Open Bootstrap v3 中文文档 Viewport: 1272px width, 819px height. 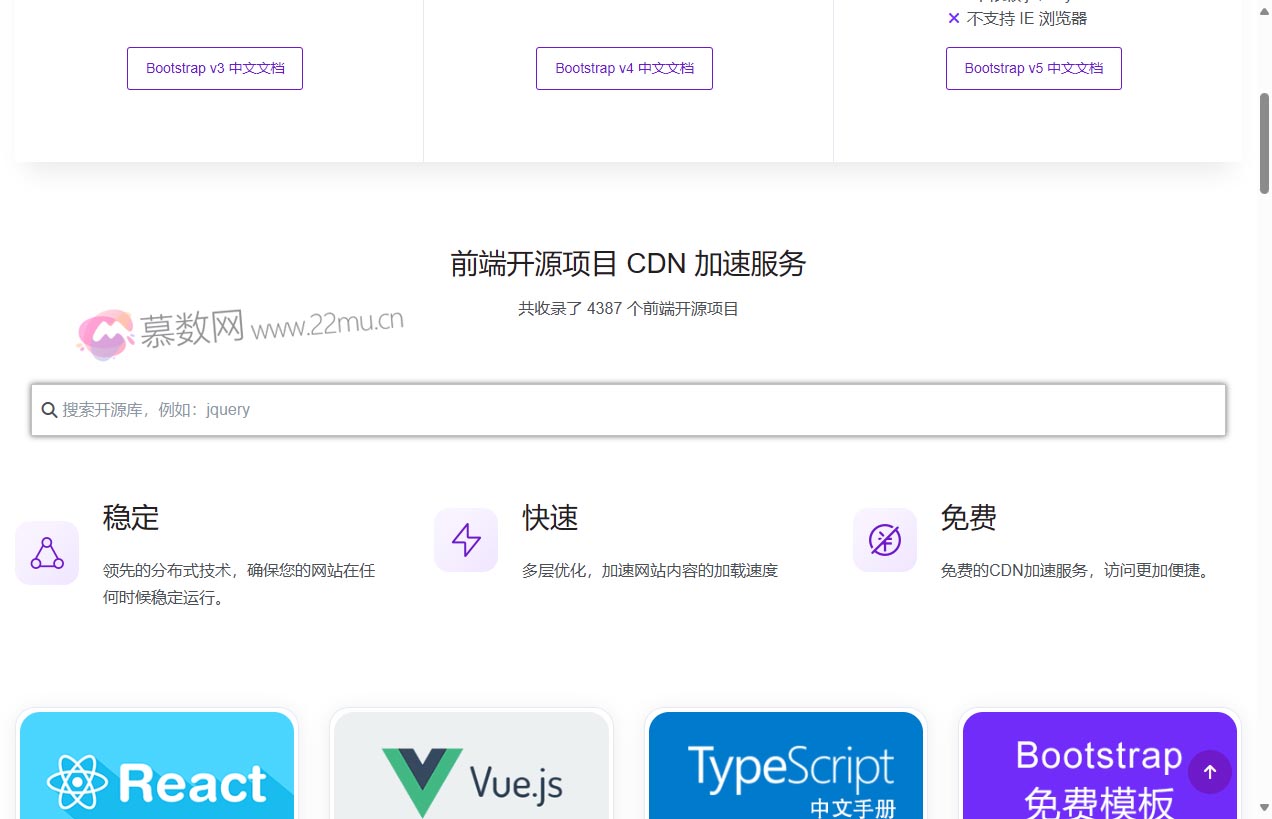click(214, 68)
